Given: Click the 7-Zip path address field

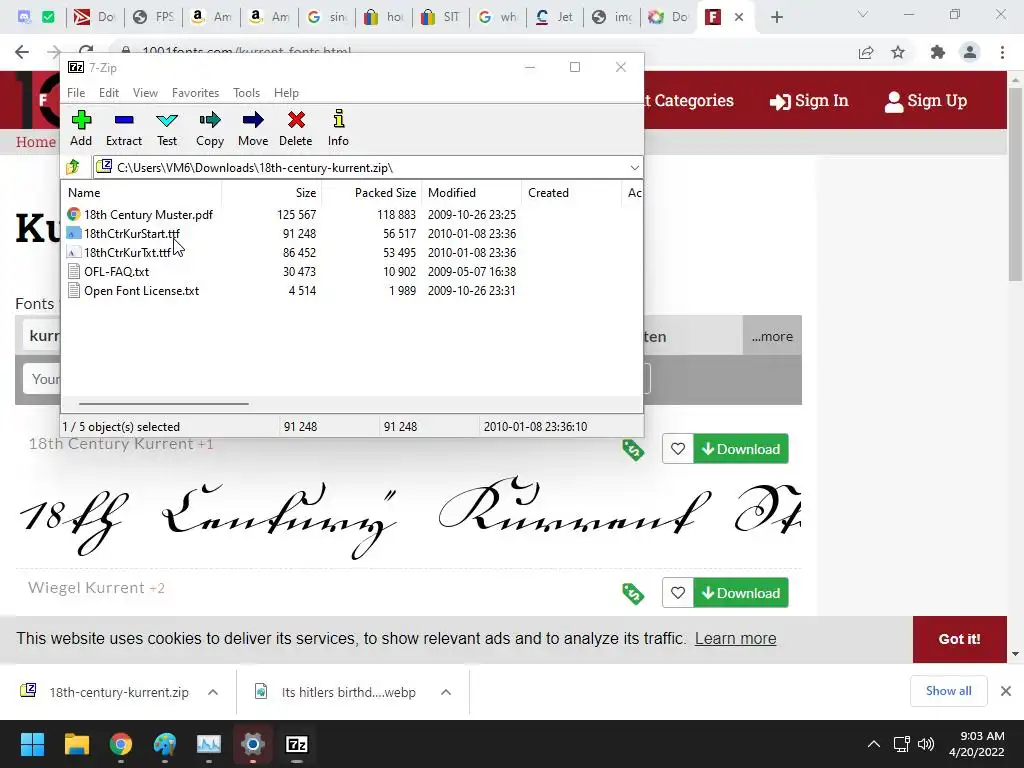Looking at the screenshot, I should click(368, 168).
